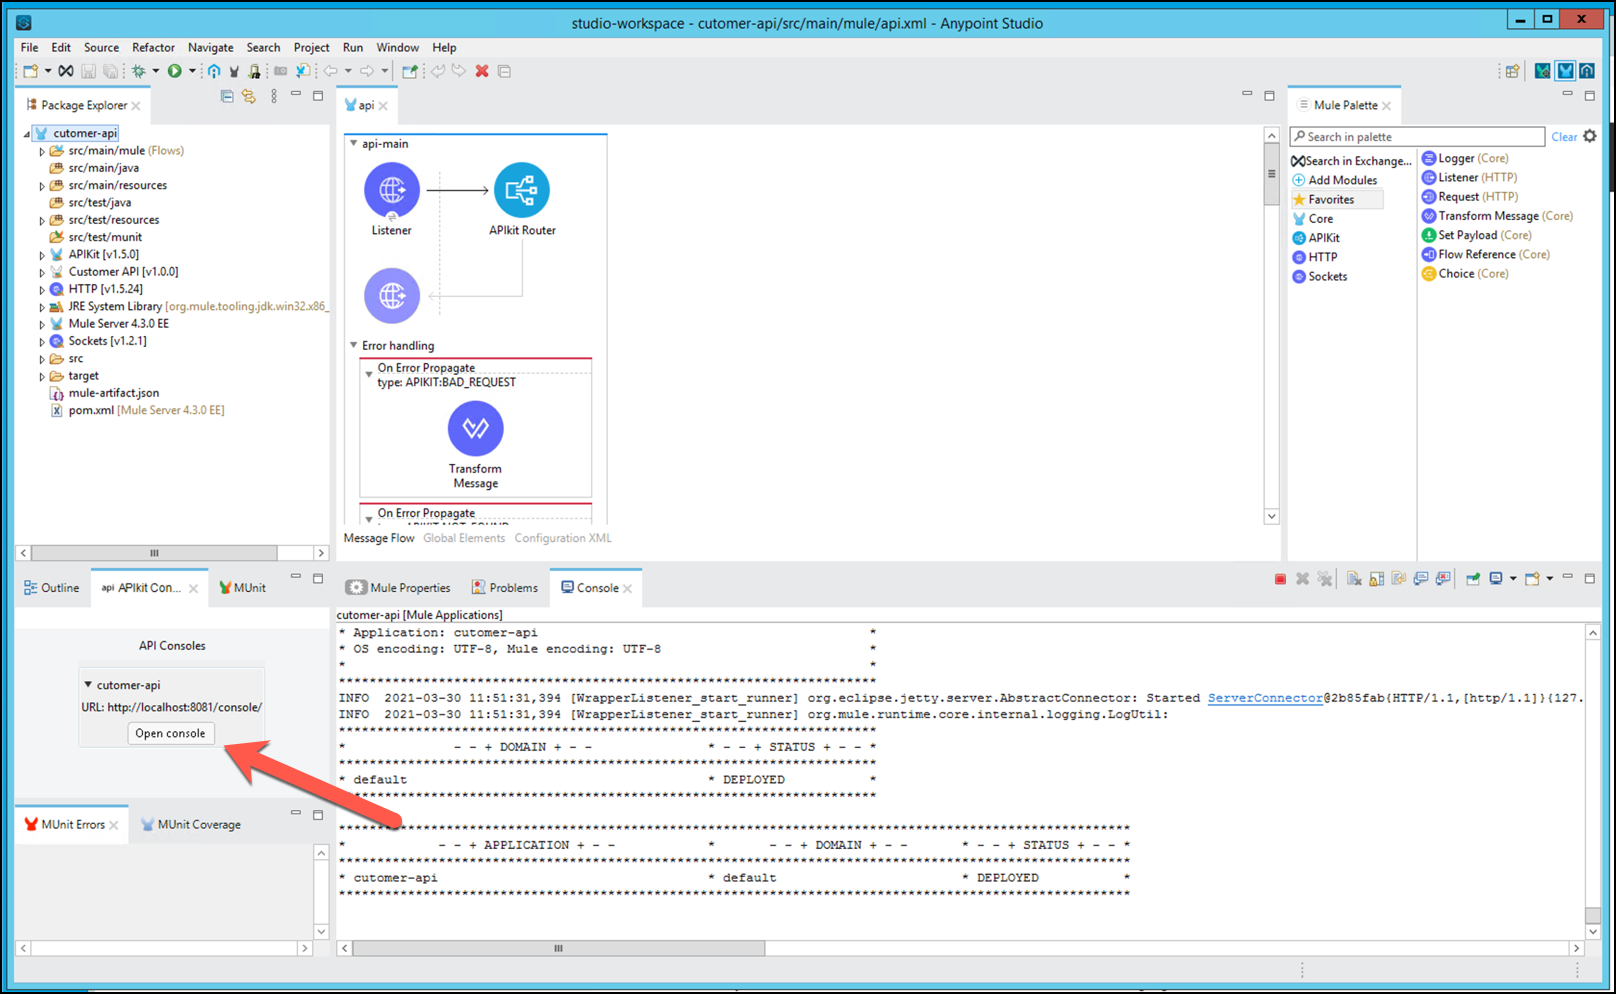1616x994 pixels.
Task: Click Add Modules in Mule Palette
Action: point(1335,180)
